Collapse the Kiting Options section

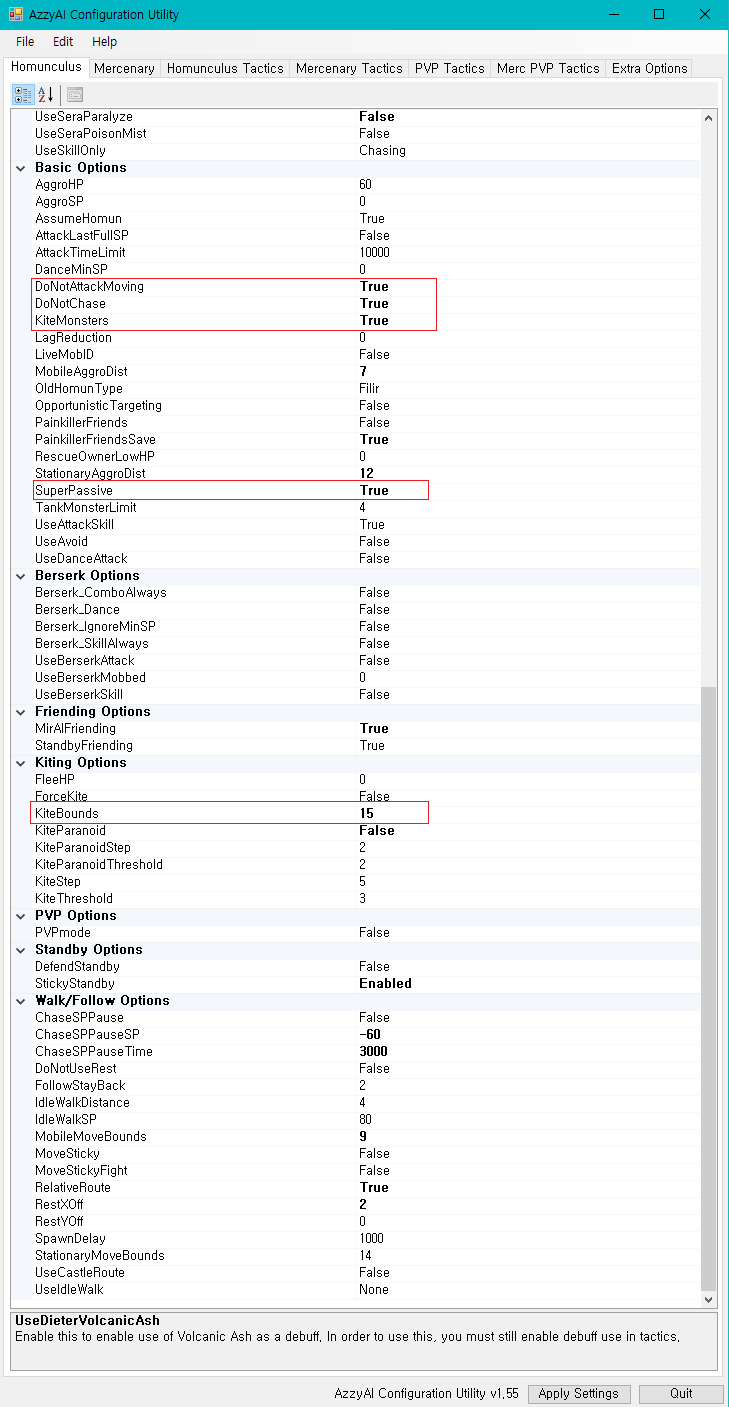[x=21, y=763]
